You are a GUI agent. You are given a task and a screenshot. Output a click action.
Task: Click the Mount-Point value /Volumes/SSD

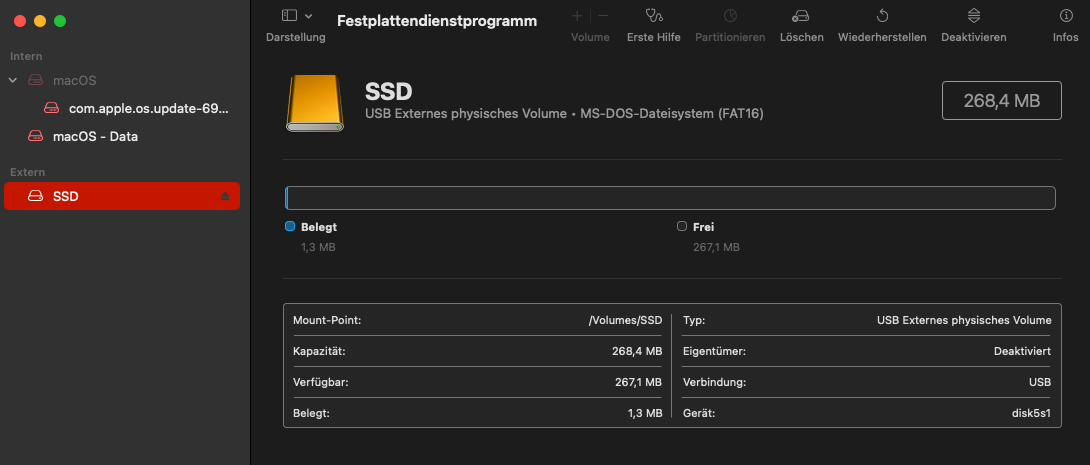tap(625, 320)
